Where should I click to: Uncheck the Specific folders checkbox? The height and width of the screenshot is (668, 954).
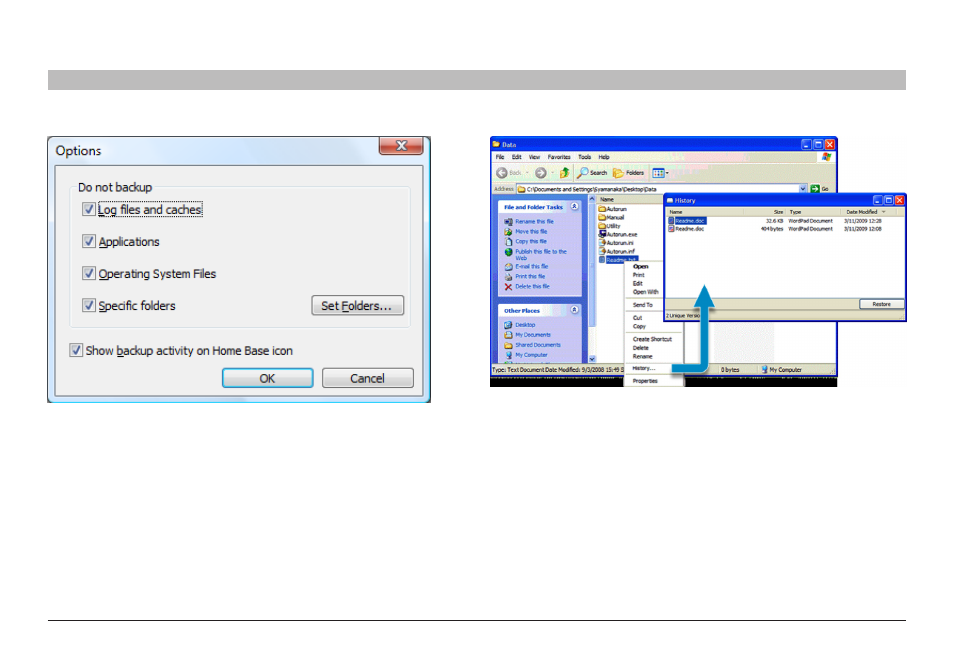[89, 305]
